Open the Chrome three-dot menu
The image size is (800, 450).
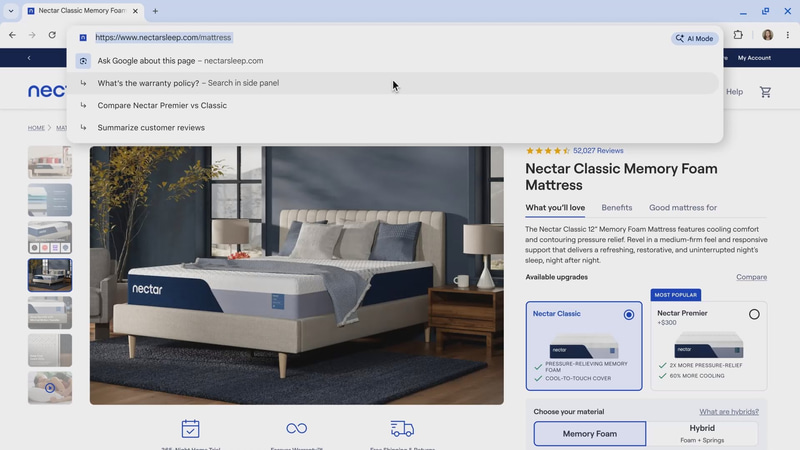(788, 35)
